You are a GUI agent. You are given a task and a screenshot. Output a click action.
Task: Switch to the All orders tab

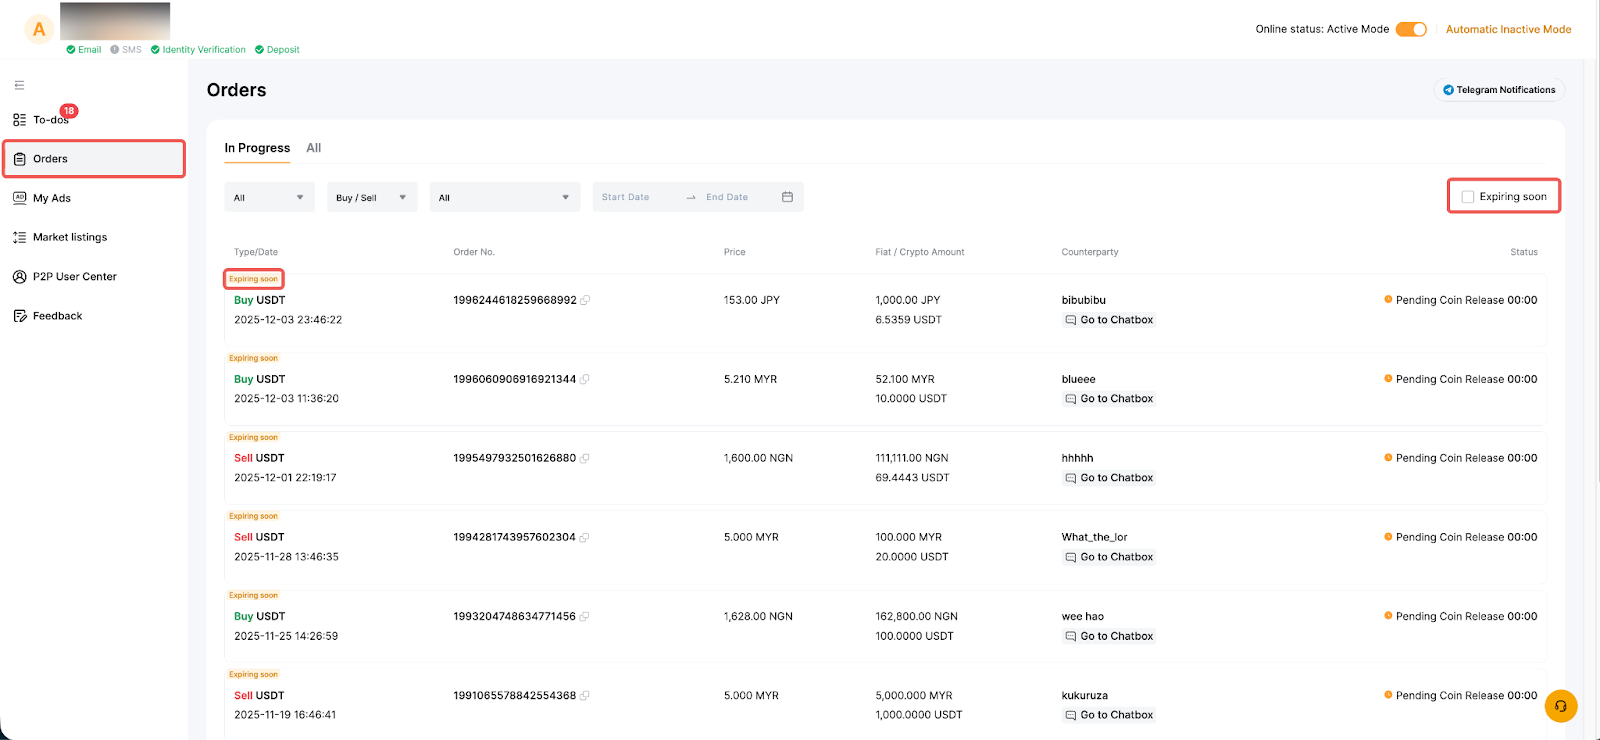(x=313, y=148)
